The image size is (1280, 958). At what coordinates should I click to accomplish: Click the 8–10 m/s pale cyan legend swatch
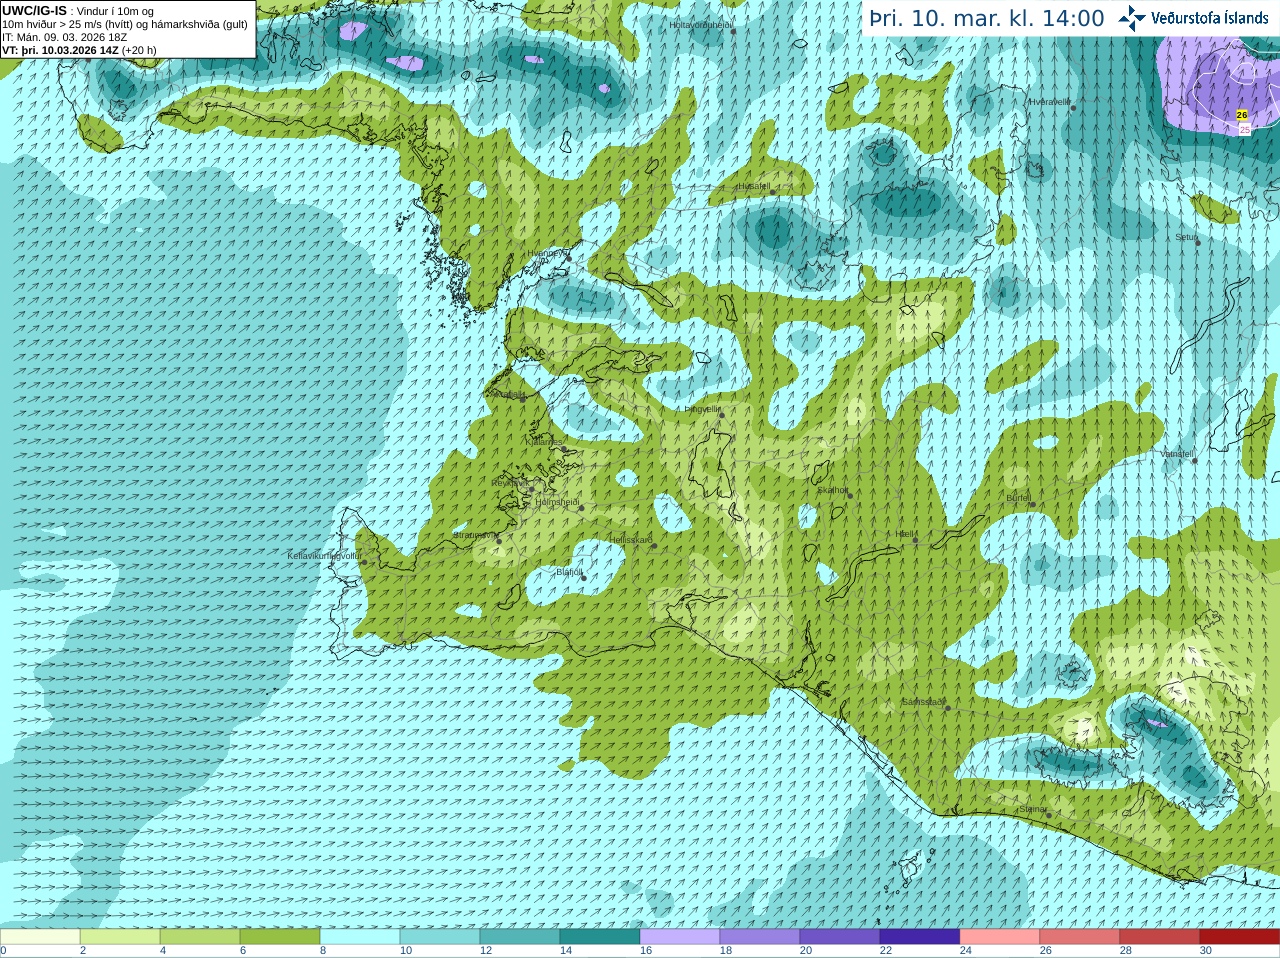click(360, 937)
